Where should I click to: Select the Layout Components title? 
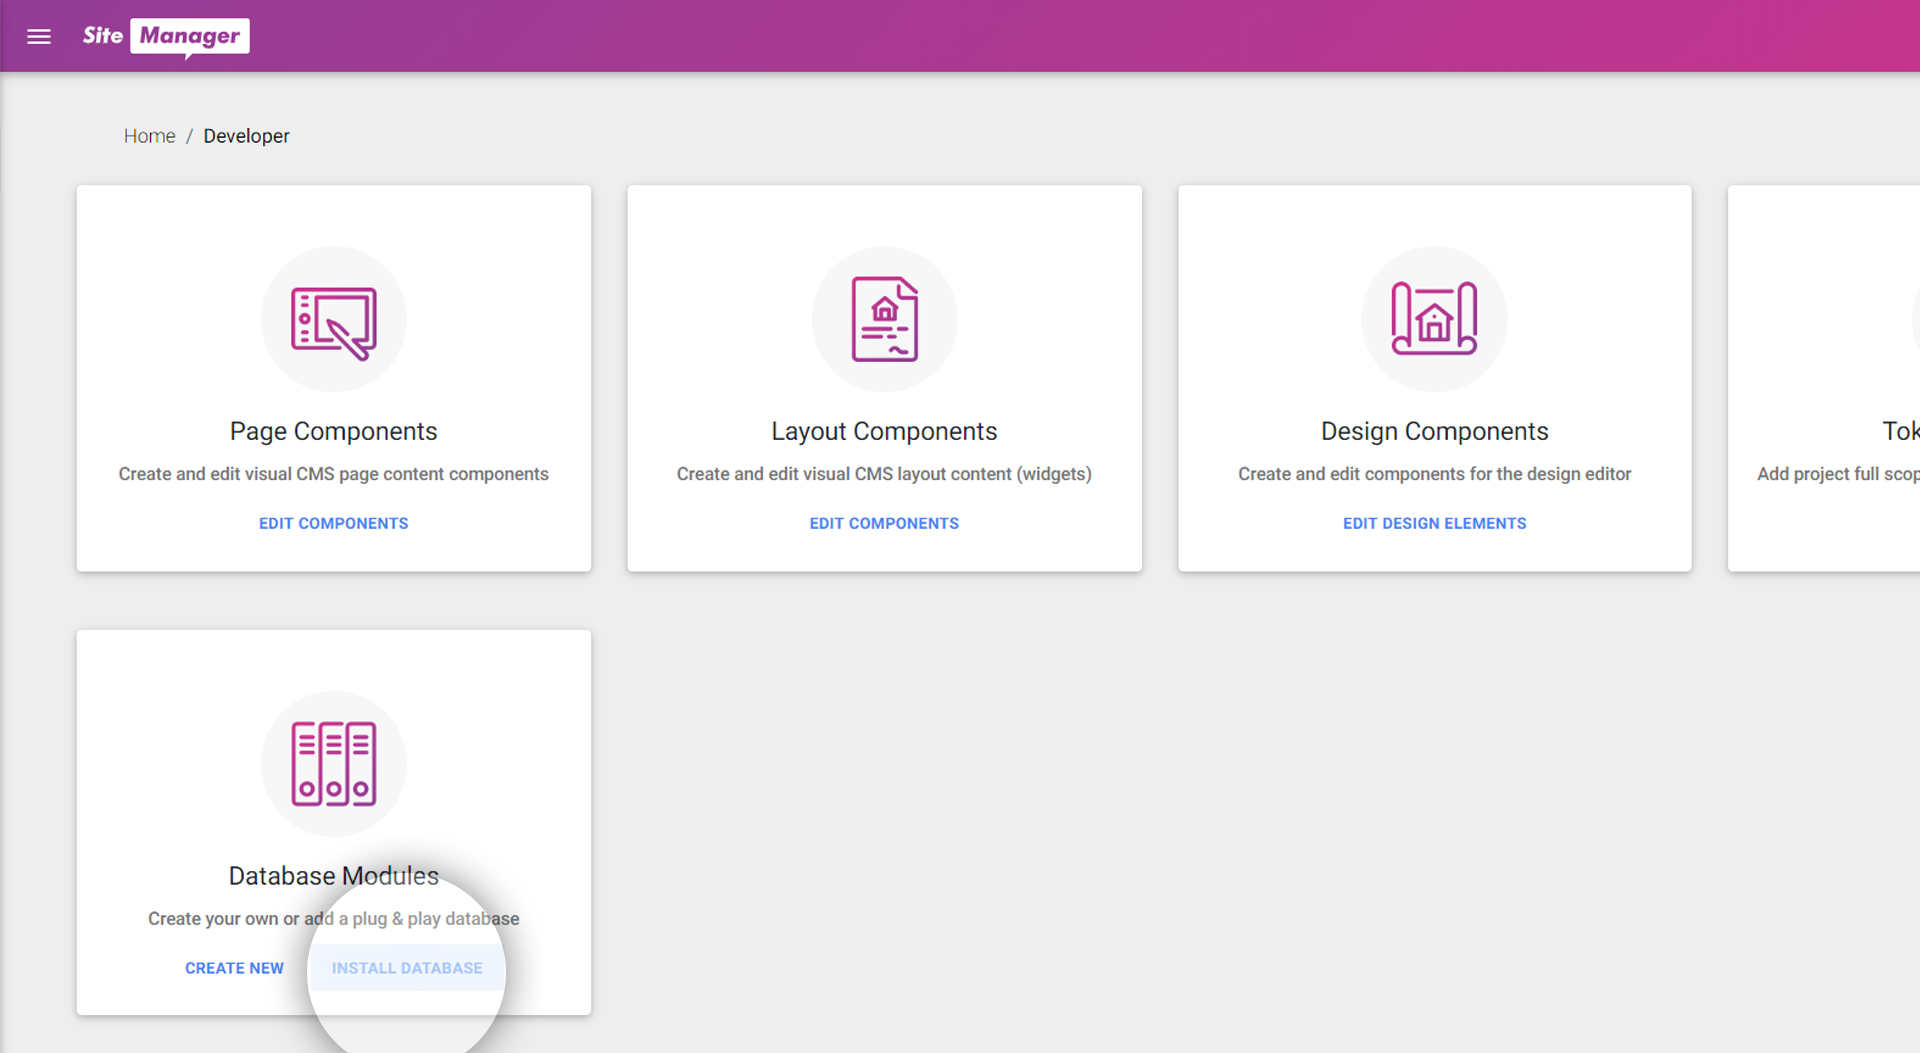click(884, 431)
